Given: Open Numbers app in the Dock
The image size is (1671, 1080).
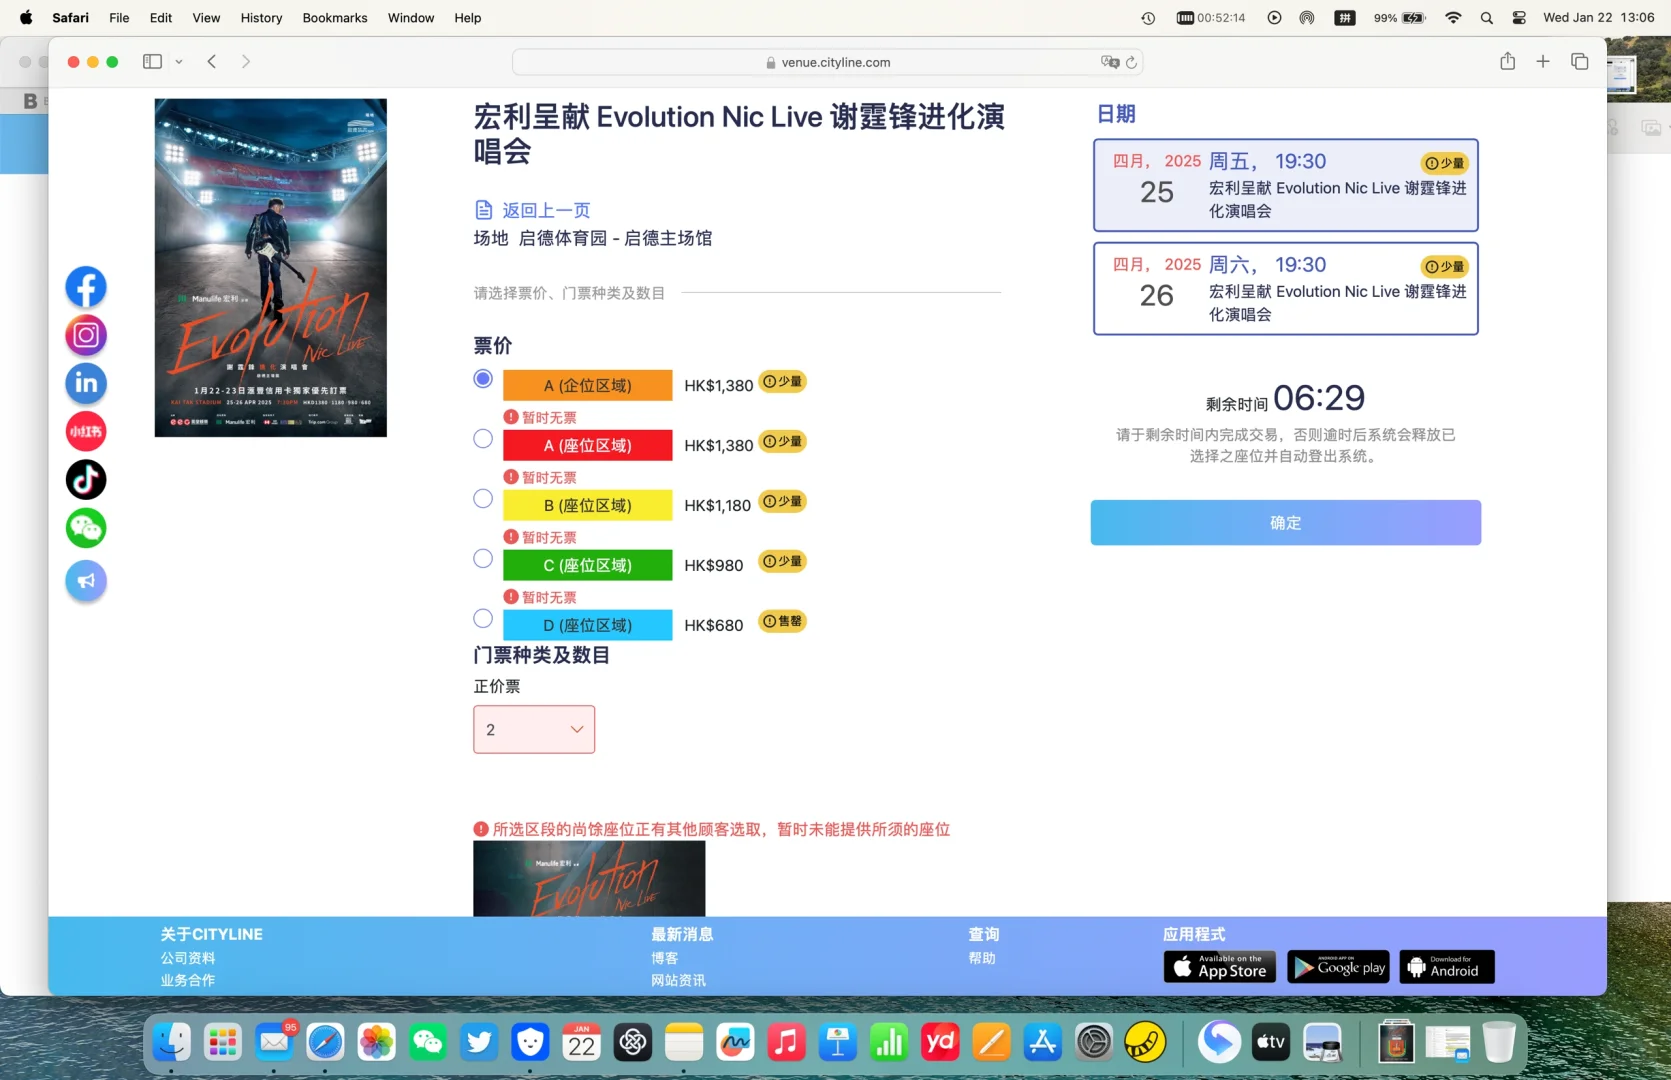Looking at the screenshot, I should coord(888,1042).
